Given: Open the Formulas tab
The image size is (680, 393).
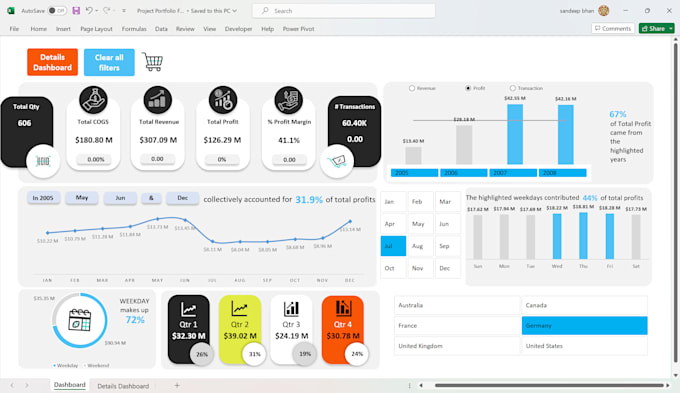Looking at the screenshot, I should (x=134, y=29).
